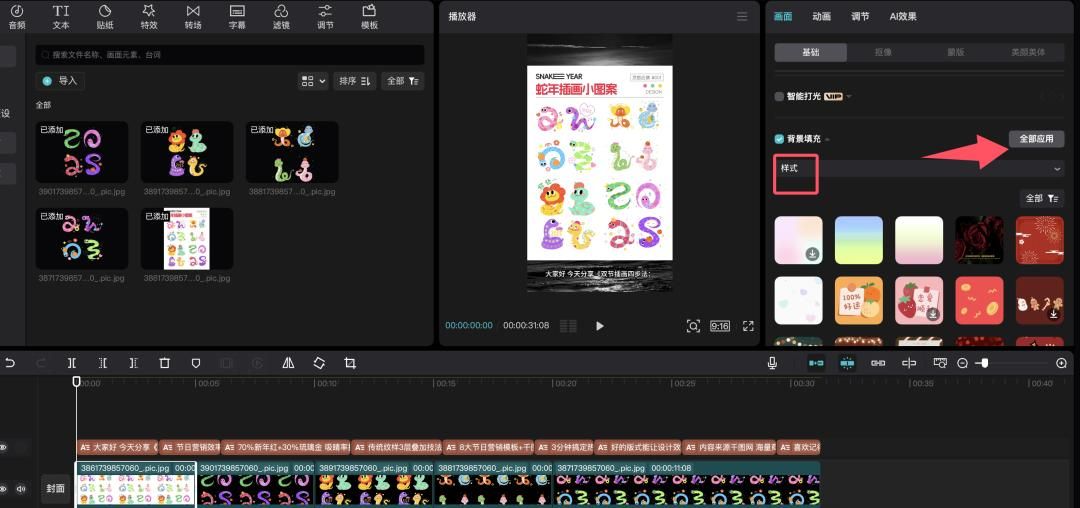Switch to the AI效果 tab
The height and width of the screenshot is (508, 1080).
point(903,17)
